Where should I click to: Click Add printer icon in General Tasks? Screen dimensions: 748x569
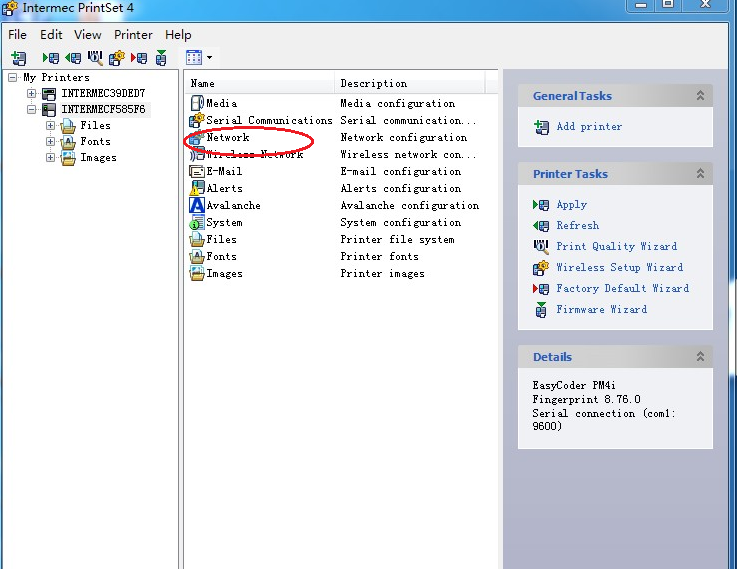pyautogui.click(x=541, y=127)
